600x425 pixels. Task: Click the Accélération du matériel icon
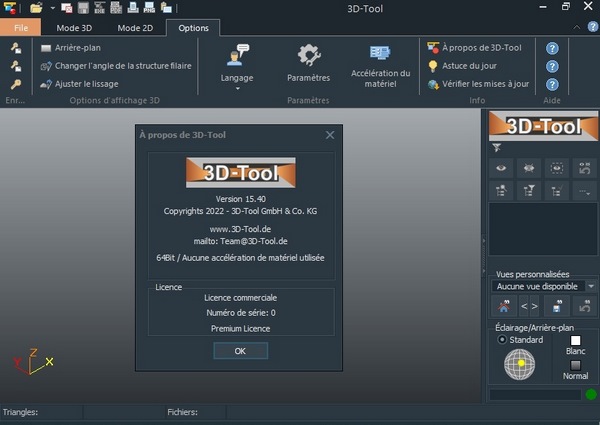click(x=380, y=55)
